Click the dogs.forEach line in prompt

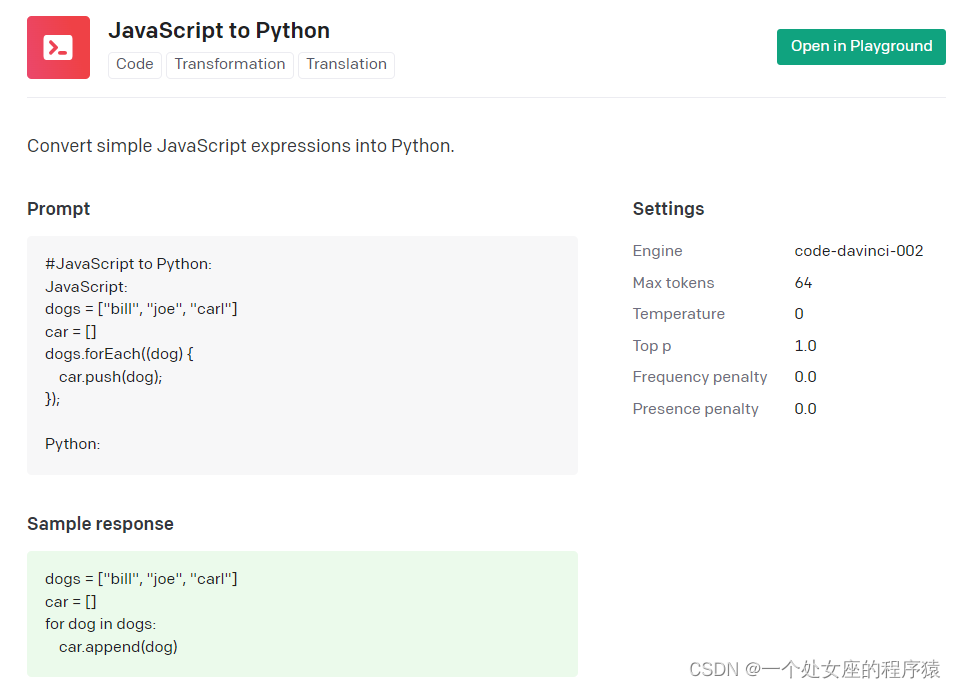[119, 354]
